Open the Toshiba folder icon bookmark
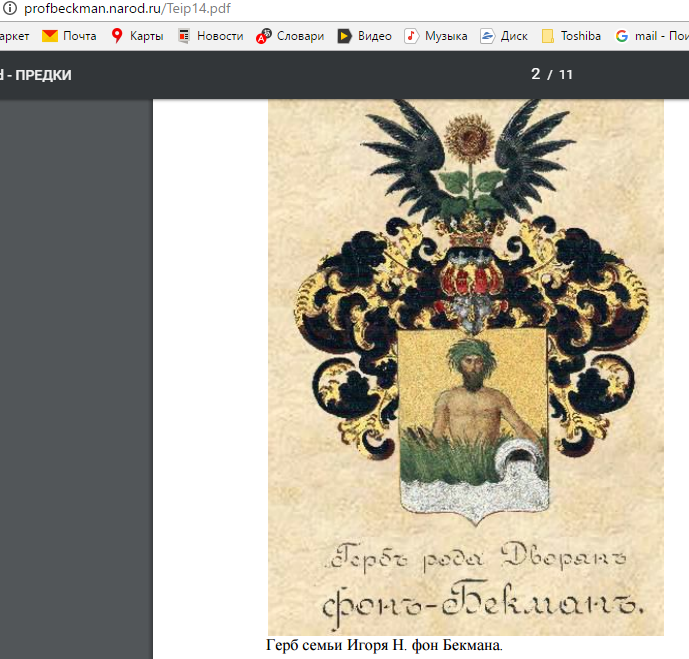 tap(548, 36)
